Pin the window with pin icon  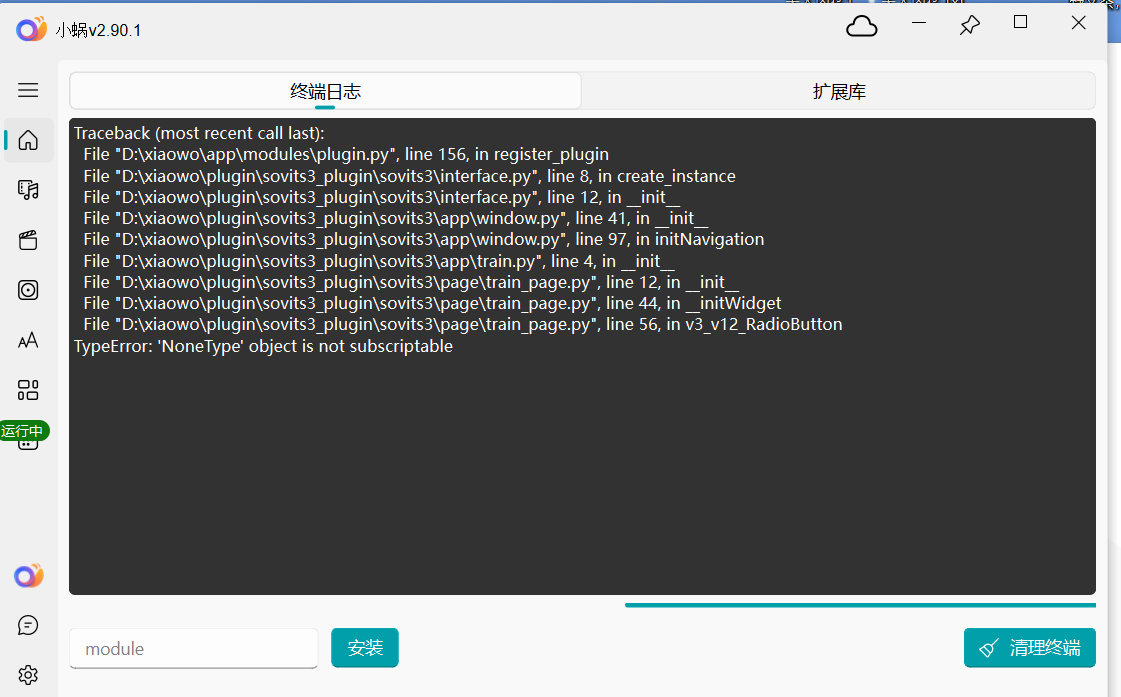969,25
